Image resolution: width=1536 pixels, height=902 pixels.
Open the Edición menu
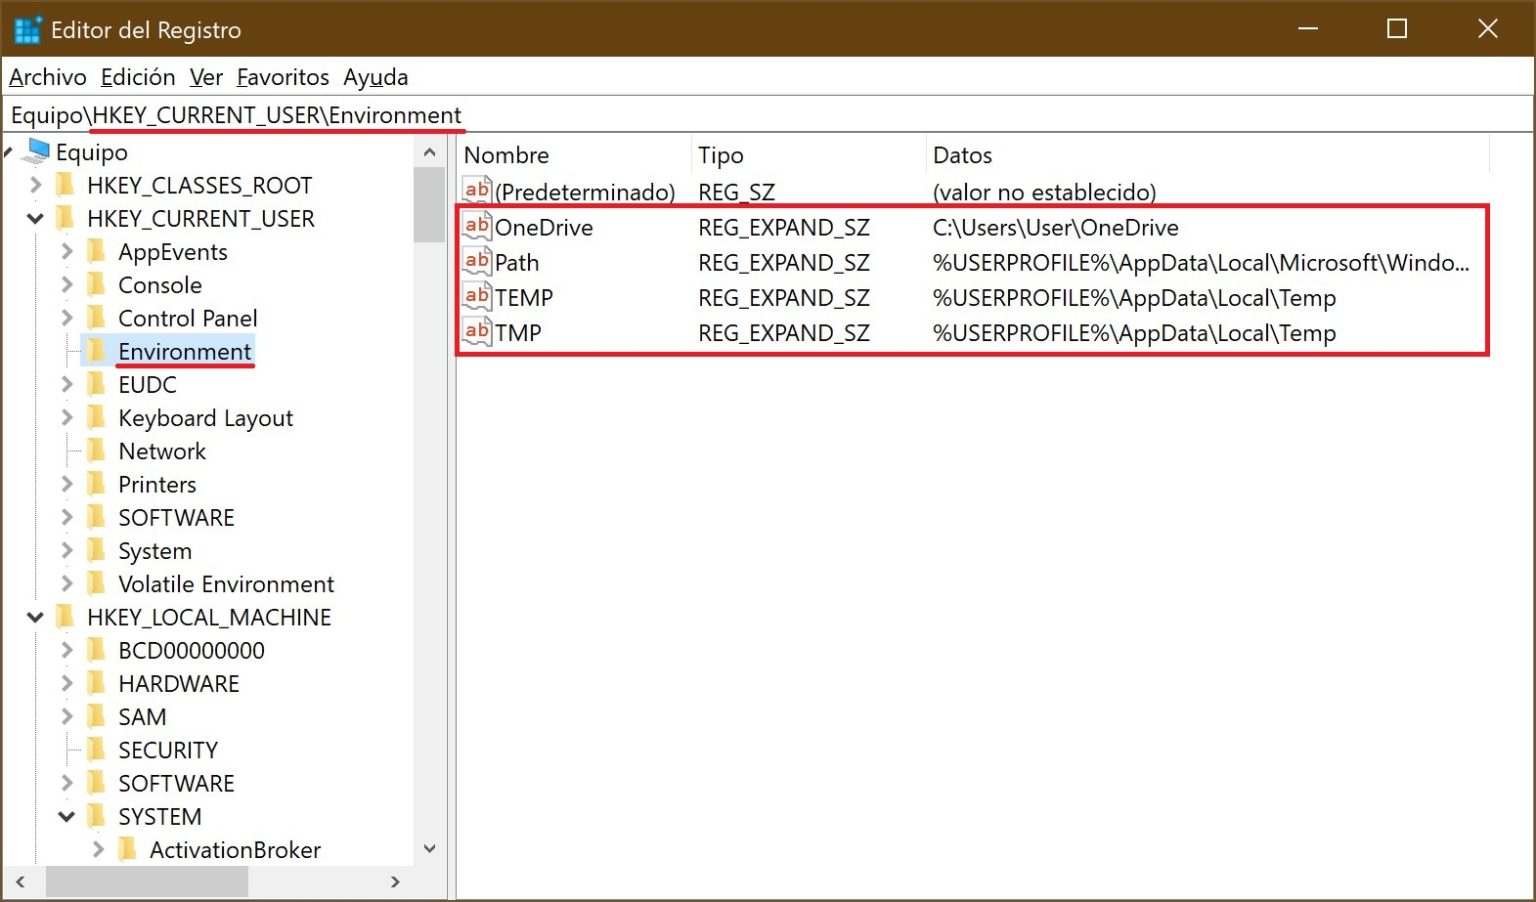coord(137,77)
